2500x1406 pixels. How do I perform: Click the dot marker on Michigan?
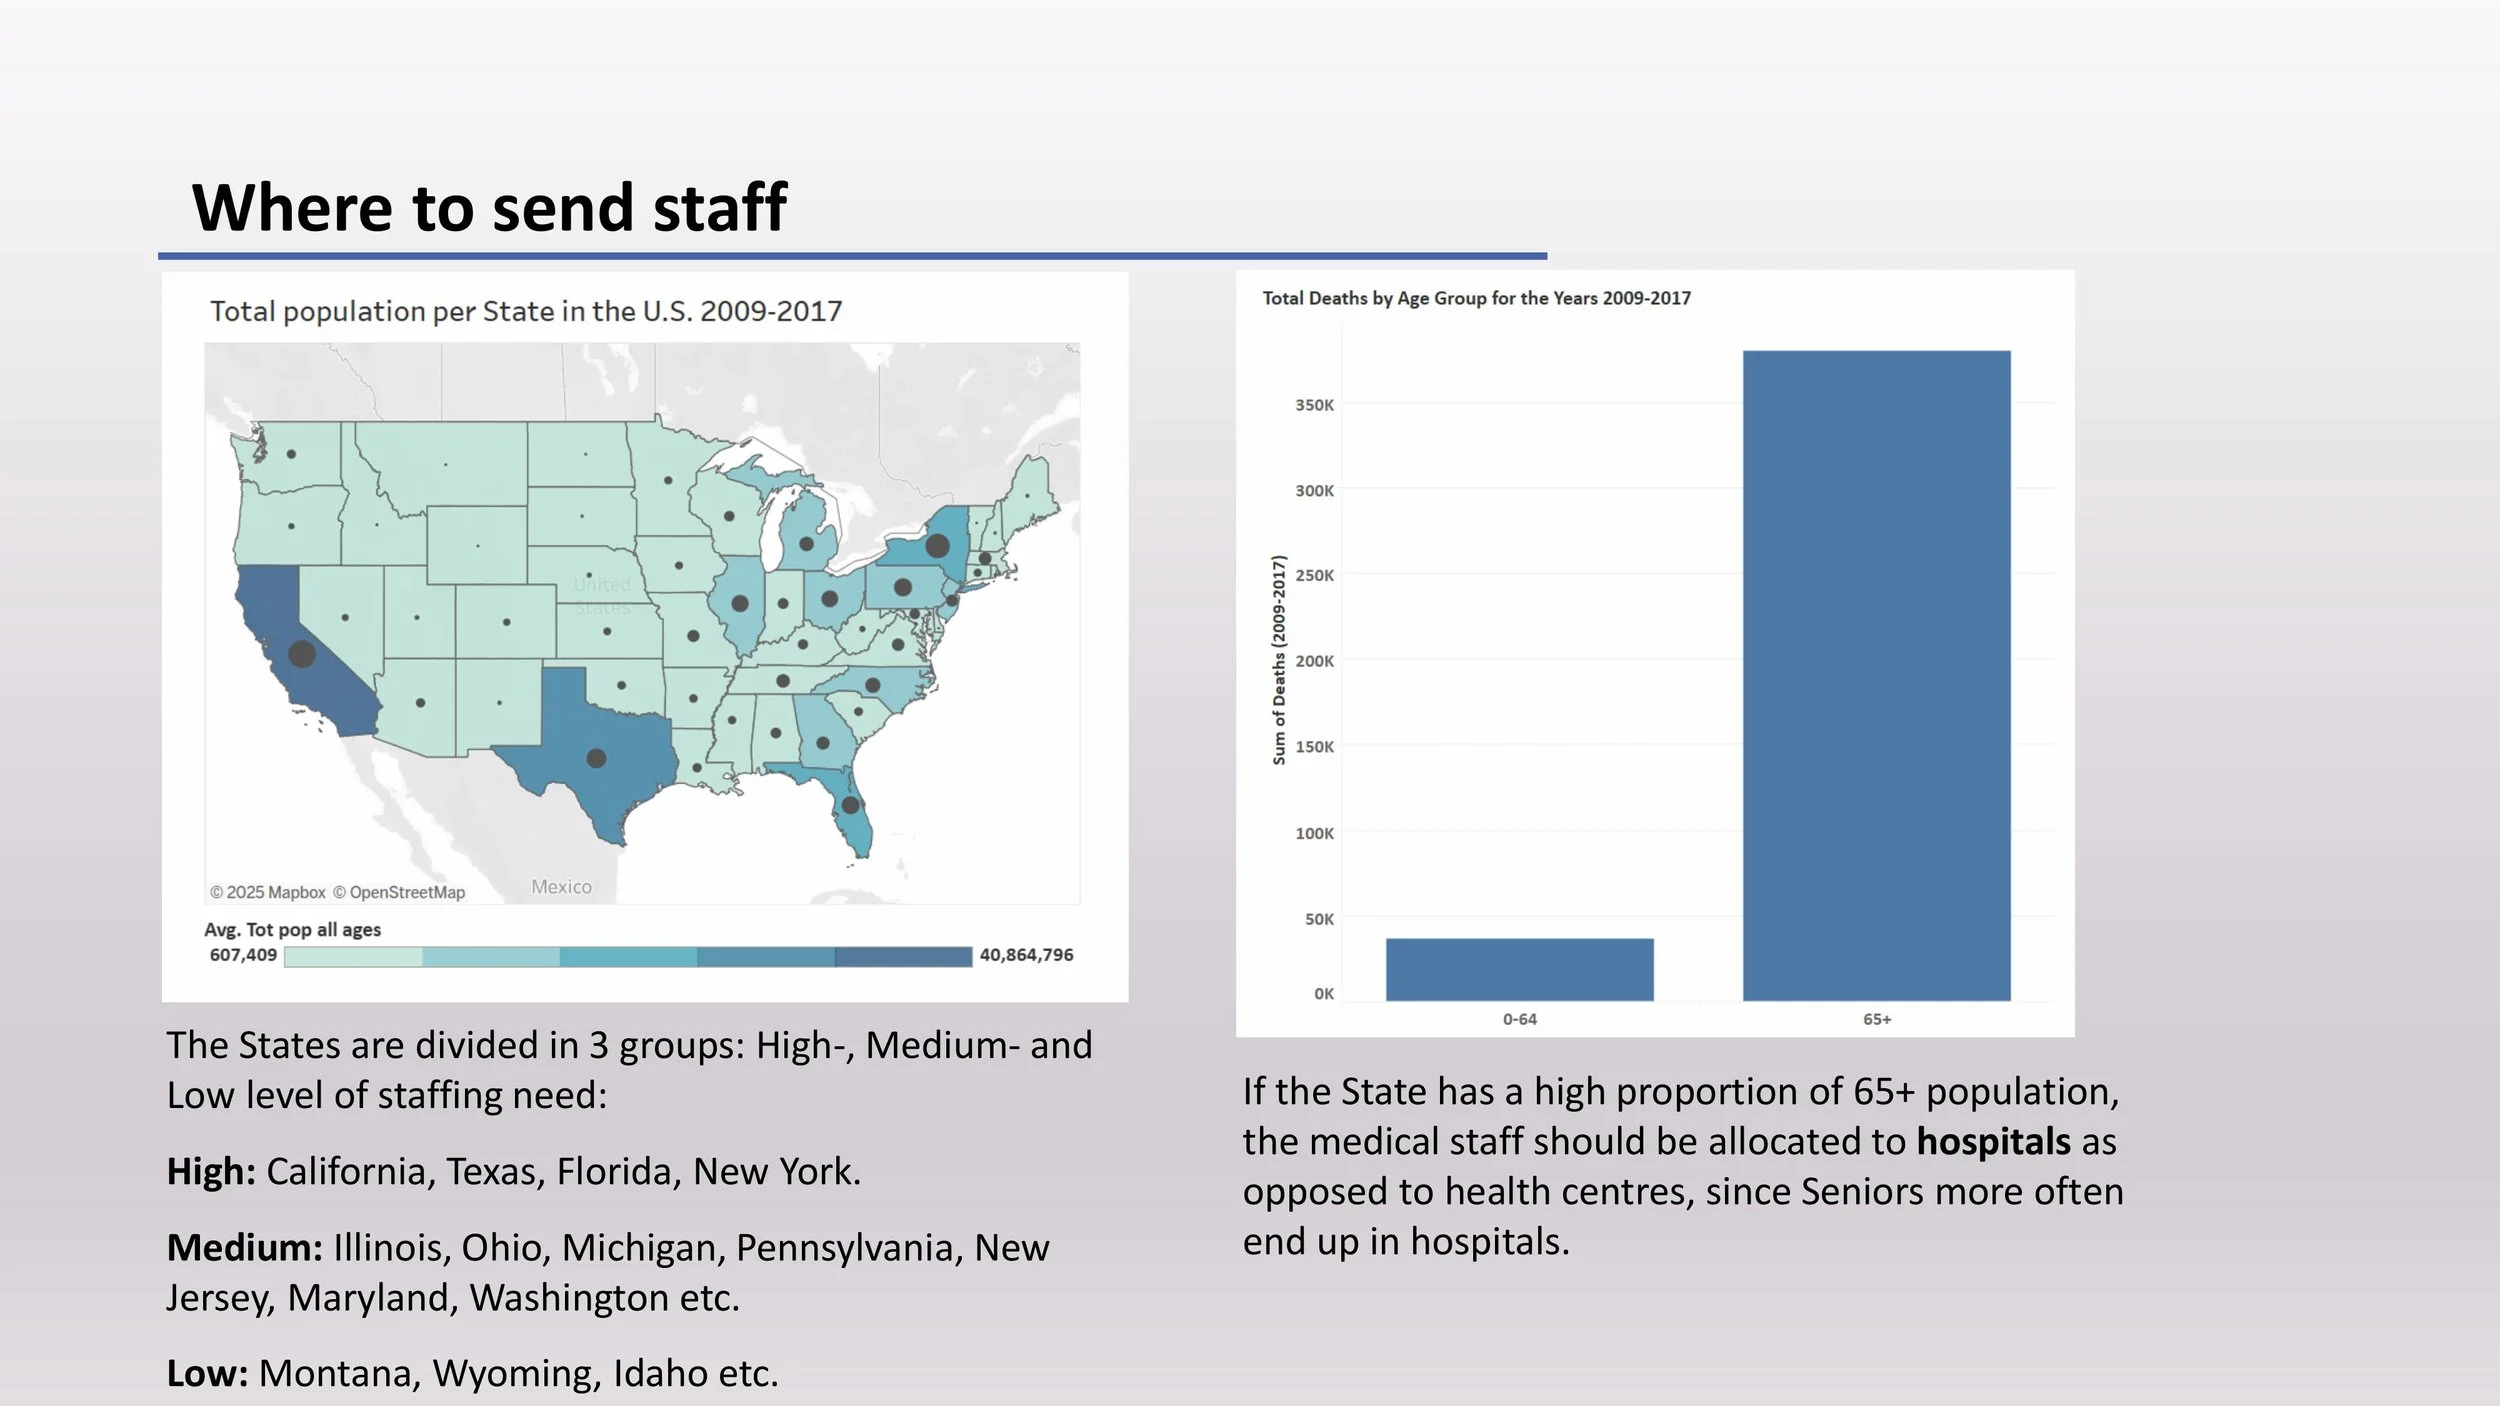point(806,544)
